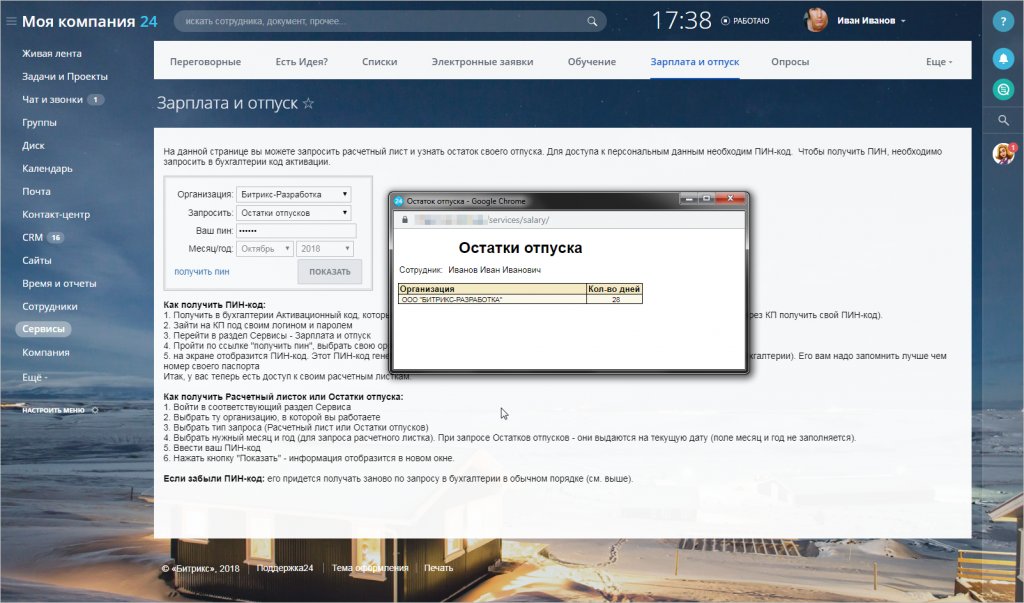Viewport: 1024px width, 603px height.
Task: Click the ООО "БИТРИКС-РАЗРАБОТКА" table cell
Action: (492, 300)
